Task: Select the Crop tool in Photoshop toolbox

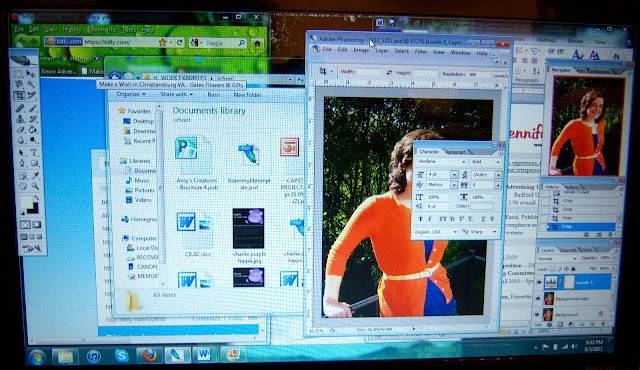Action: (20, 95)
